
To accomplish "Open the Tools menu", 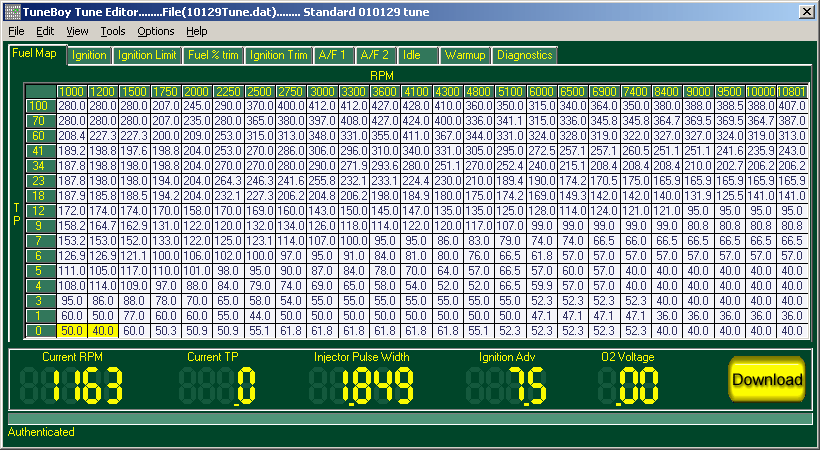I will [112, 31].
